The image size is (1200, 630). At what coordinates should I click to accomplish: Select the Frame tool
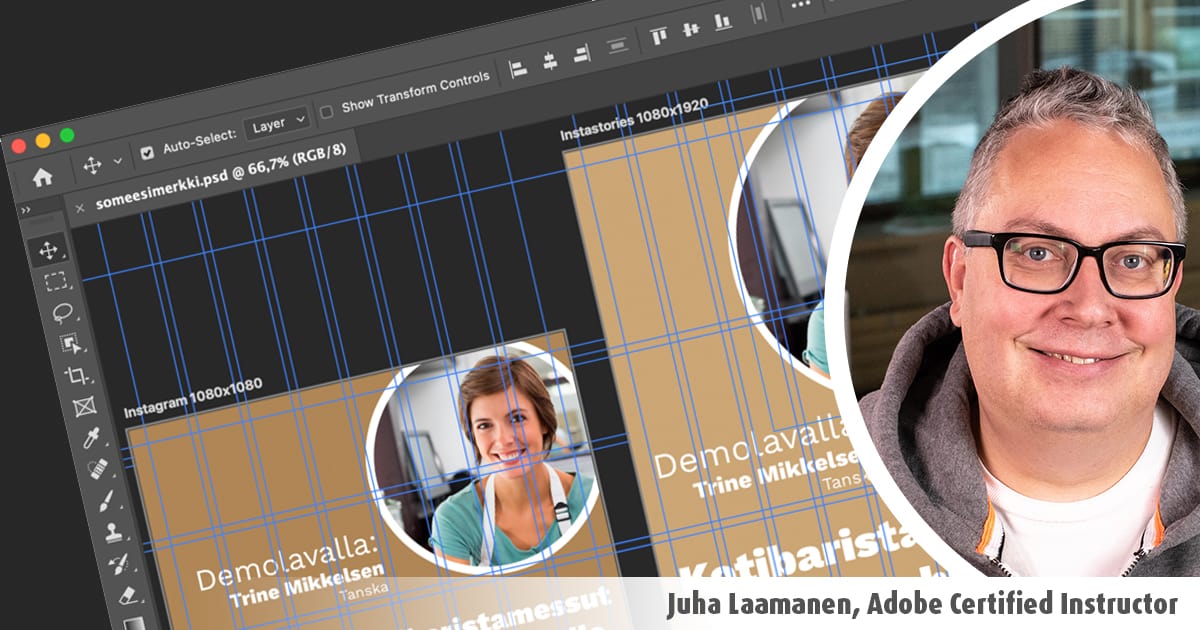pyautogui.click(x=83, y=406)
